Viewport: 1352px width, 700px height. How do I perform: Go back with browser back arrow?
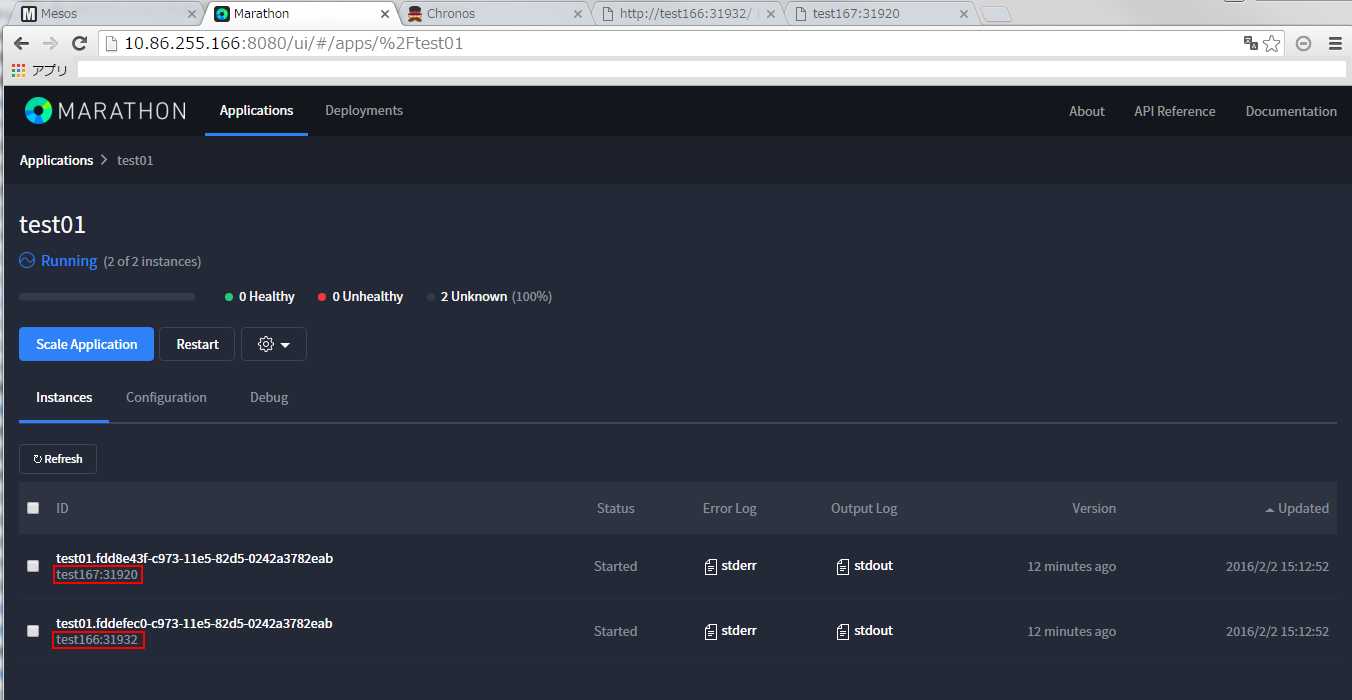pos(21,44)
